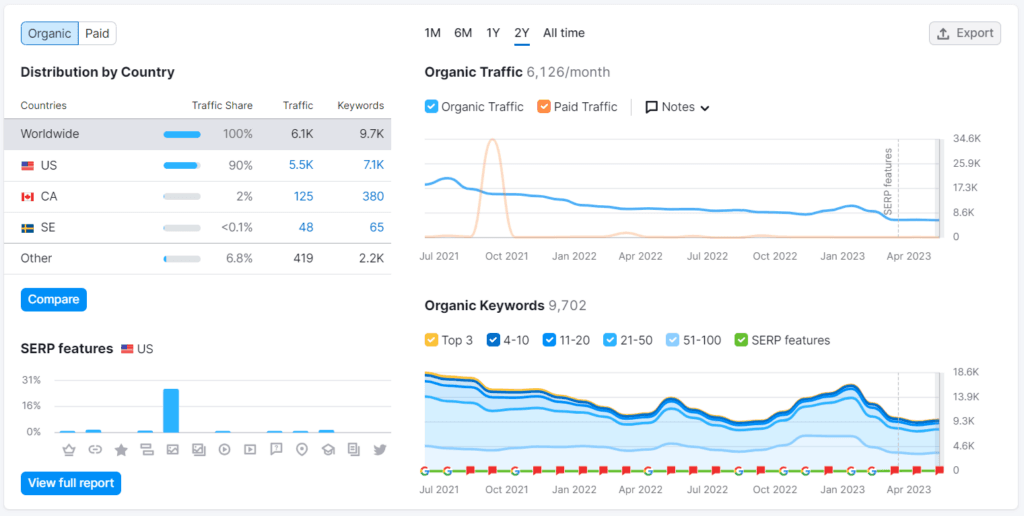Click the Compare button
1024x516 pixels.
pyautogui.click(x=54, y=299)
